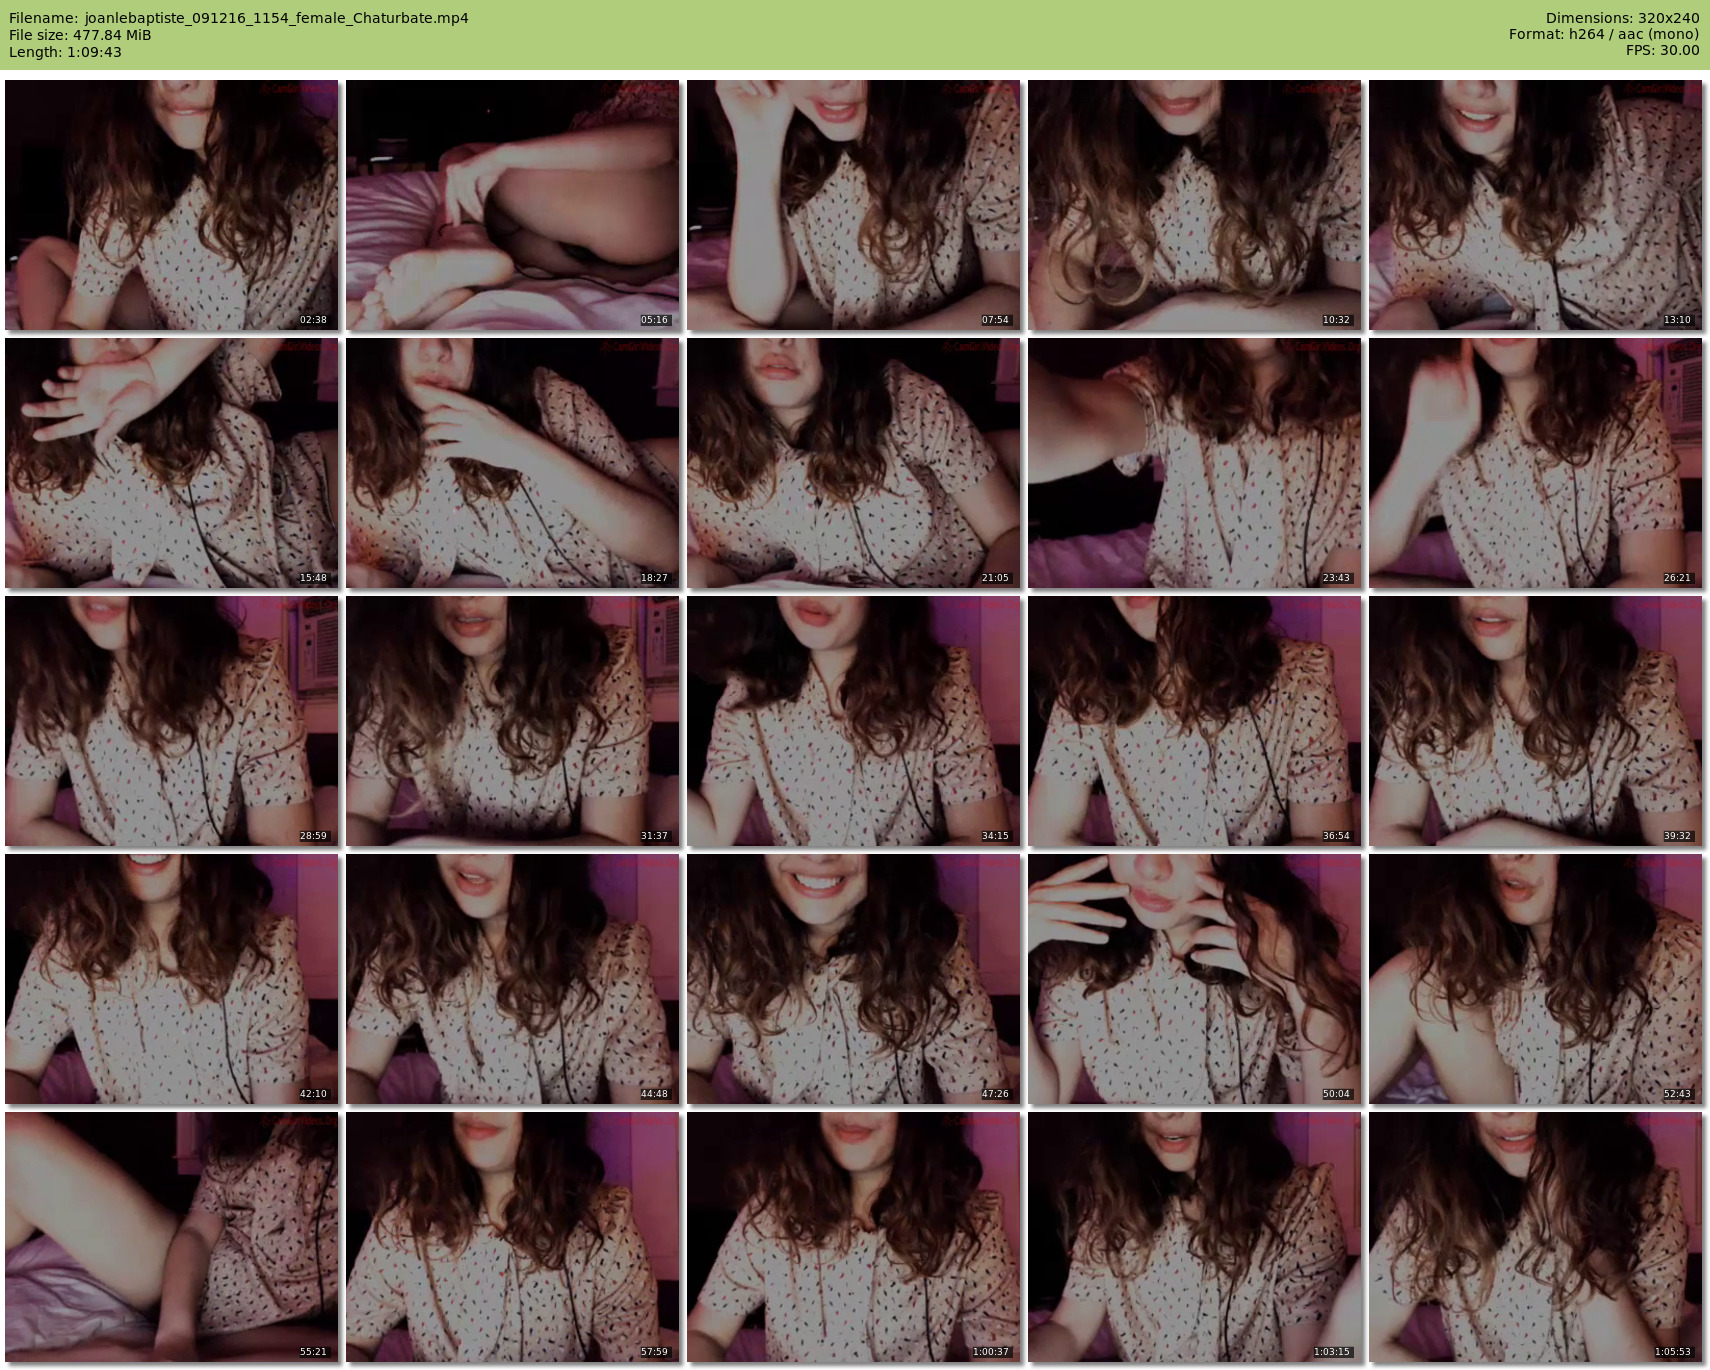Pick the frame labeled 21:05
The height and width of the screenshot is (1370, 1710).
pos(854,463)
